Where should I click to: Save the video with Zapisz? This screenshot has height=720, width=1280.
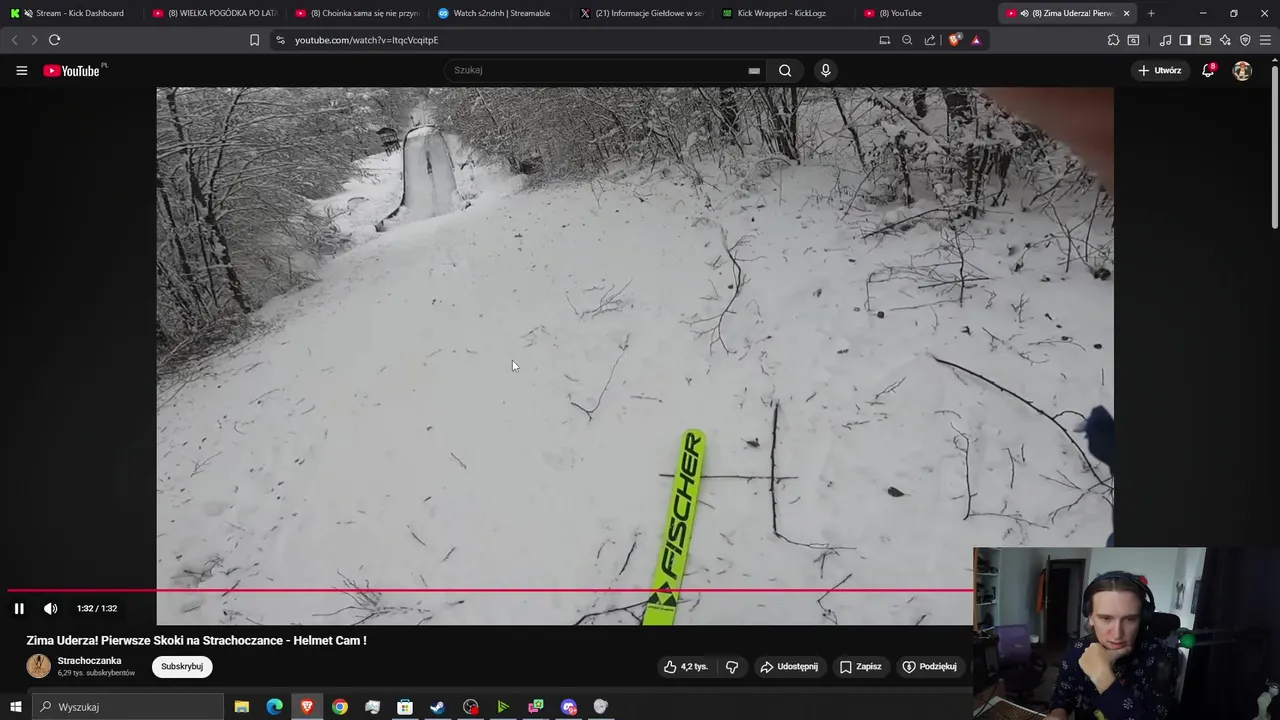tap(861, 666)
